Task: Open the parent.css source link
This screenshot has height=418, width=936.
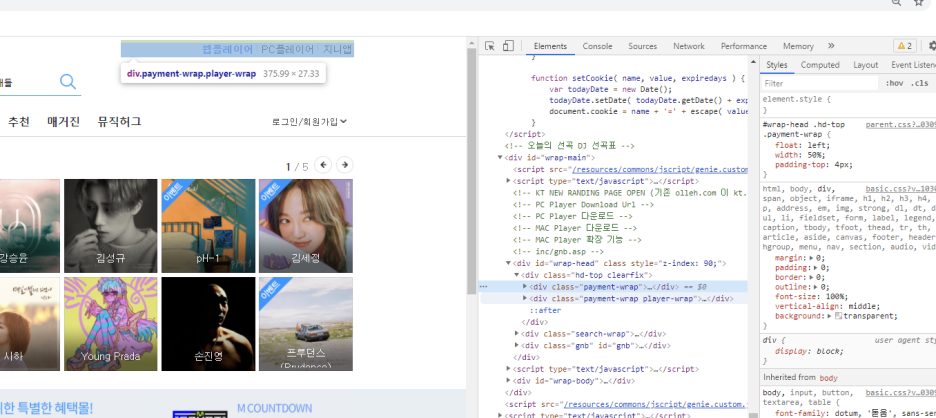Action: coord(900,125)
